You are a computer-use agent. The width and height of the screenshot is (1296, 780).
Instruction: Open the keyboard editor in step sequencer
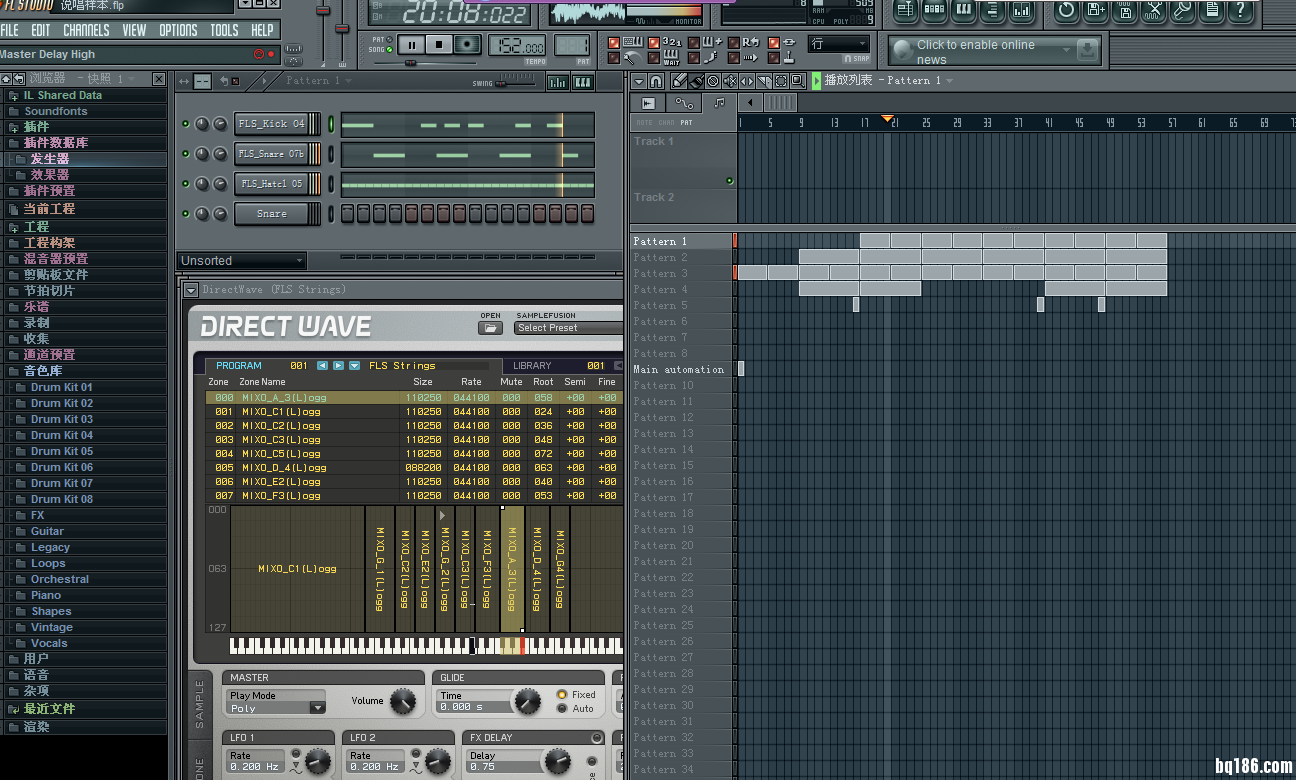[582, 81]
